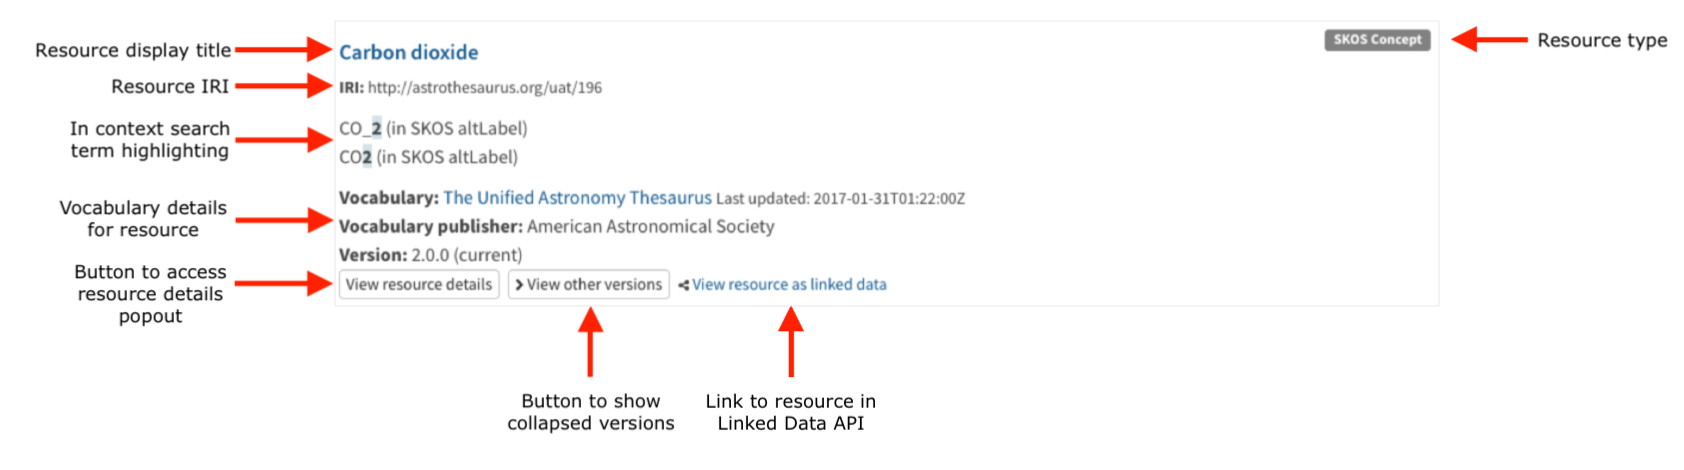This screenshot has height=470, width=1684.
Task: Click the Resource display title annotation label
Action: pos(133,50)
